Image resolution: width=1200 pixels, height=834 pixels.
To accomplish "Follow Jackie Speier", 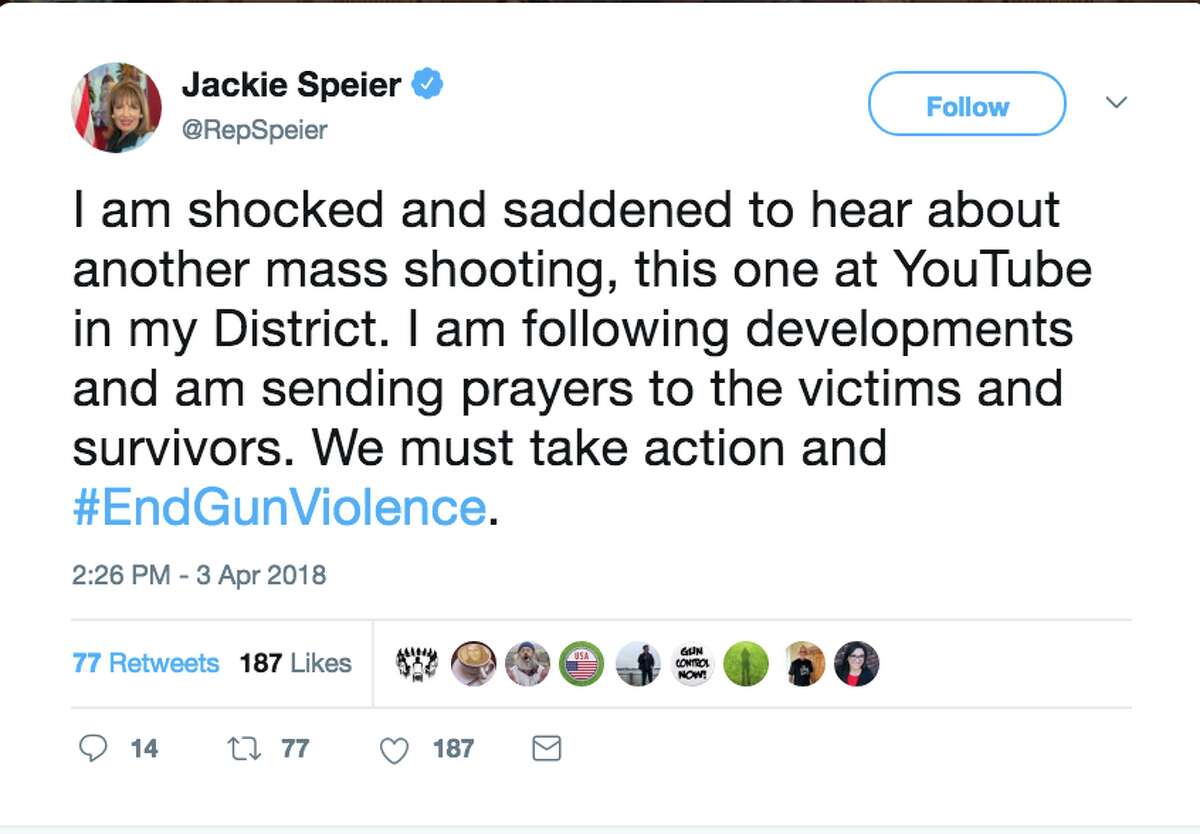I will click(967, 104).
